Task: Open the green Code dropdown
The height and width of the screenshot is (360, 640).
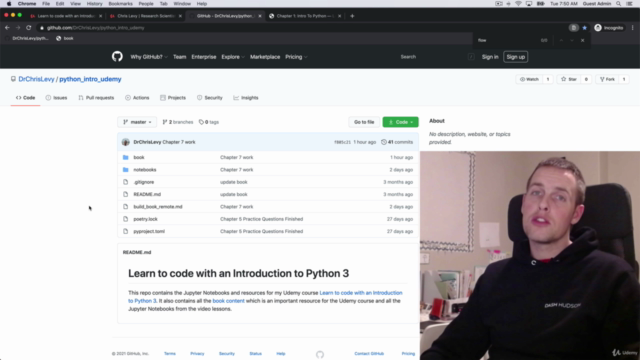Action: click(400, 122)
